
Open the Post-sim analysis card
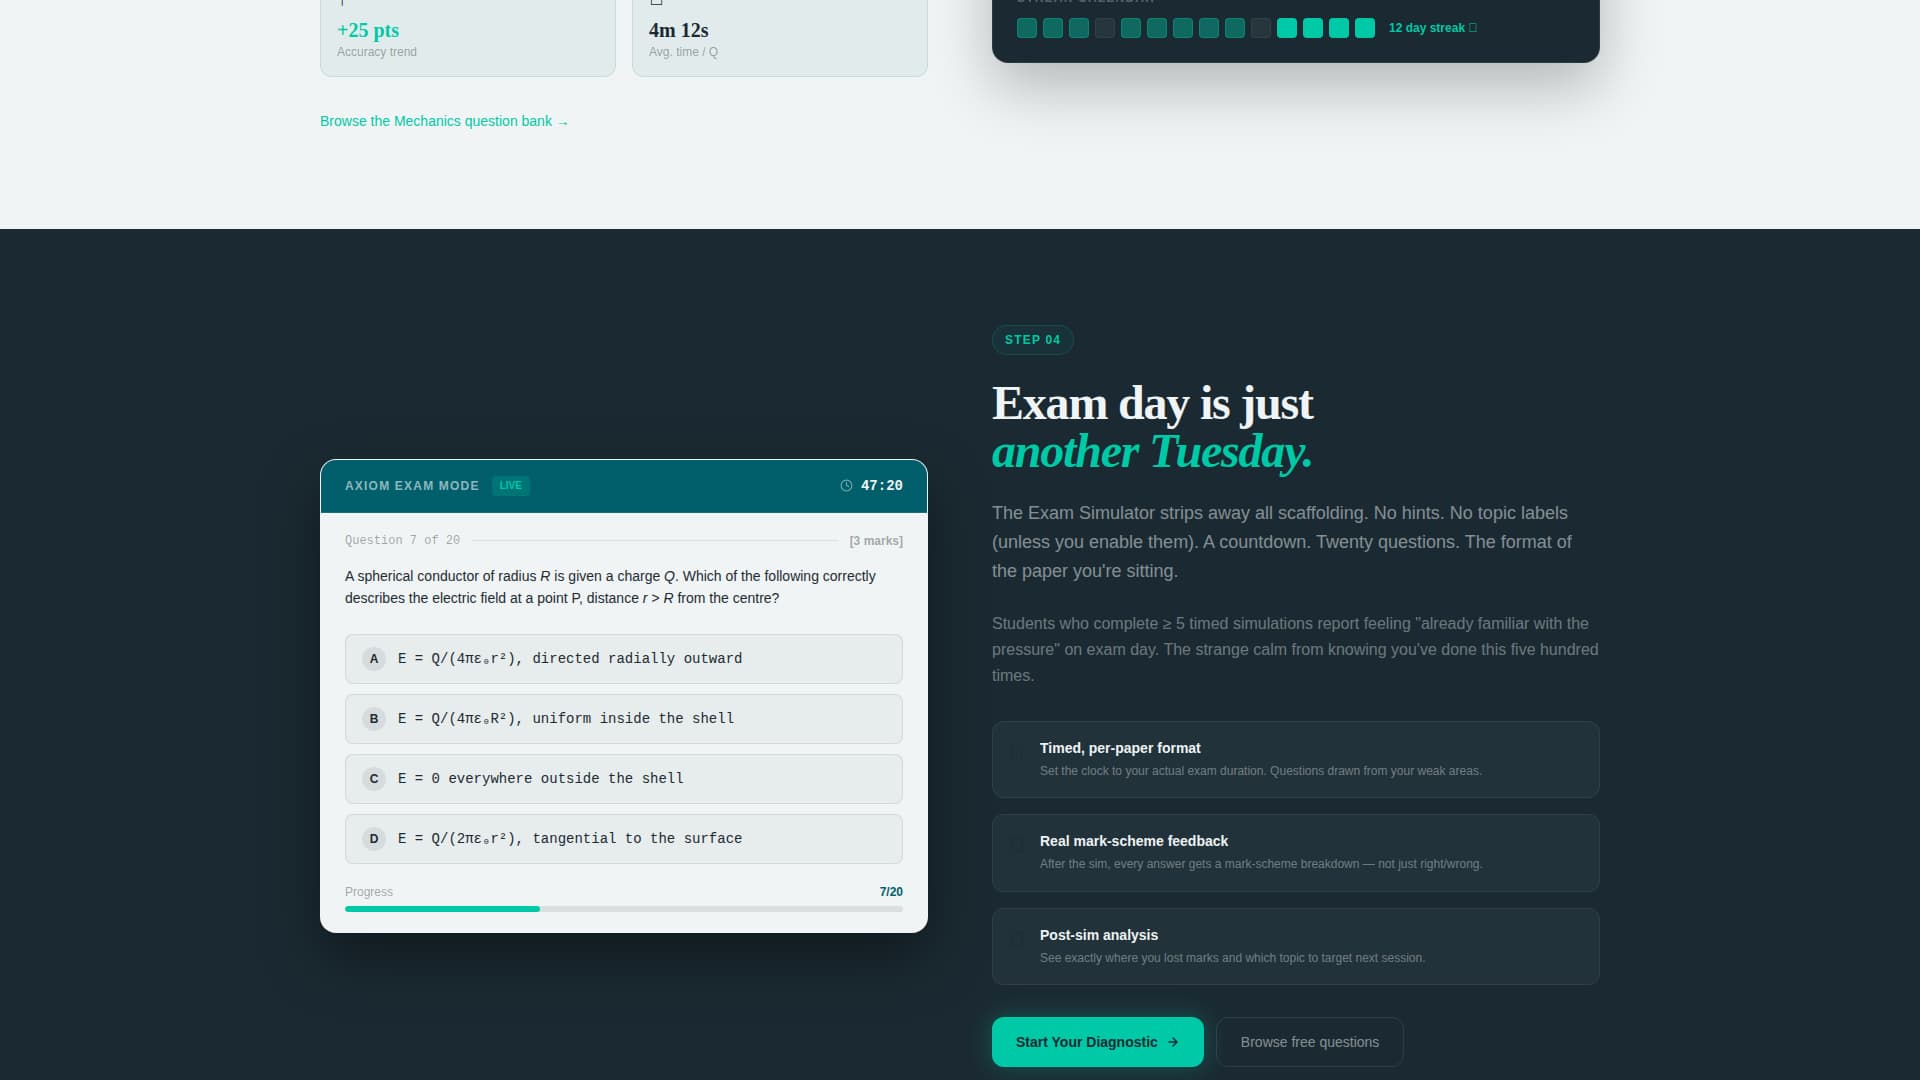[1296, 946]
